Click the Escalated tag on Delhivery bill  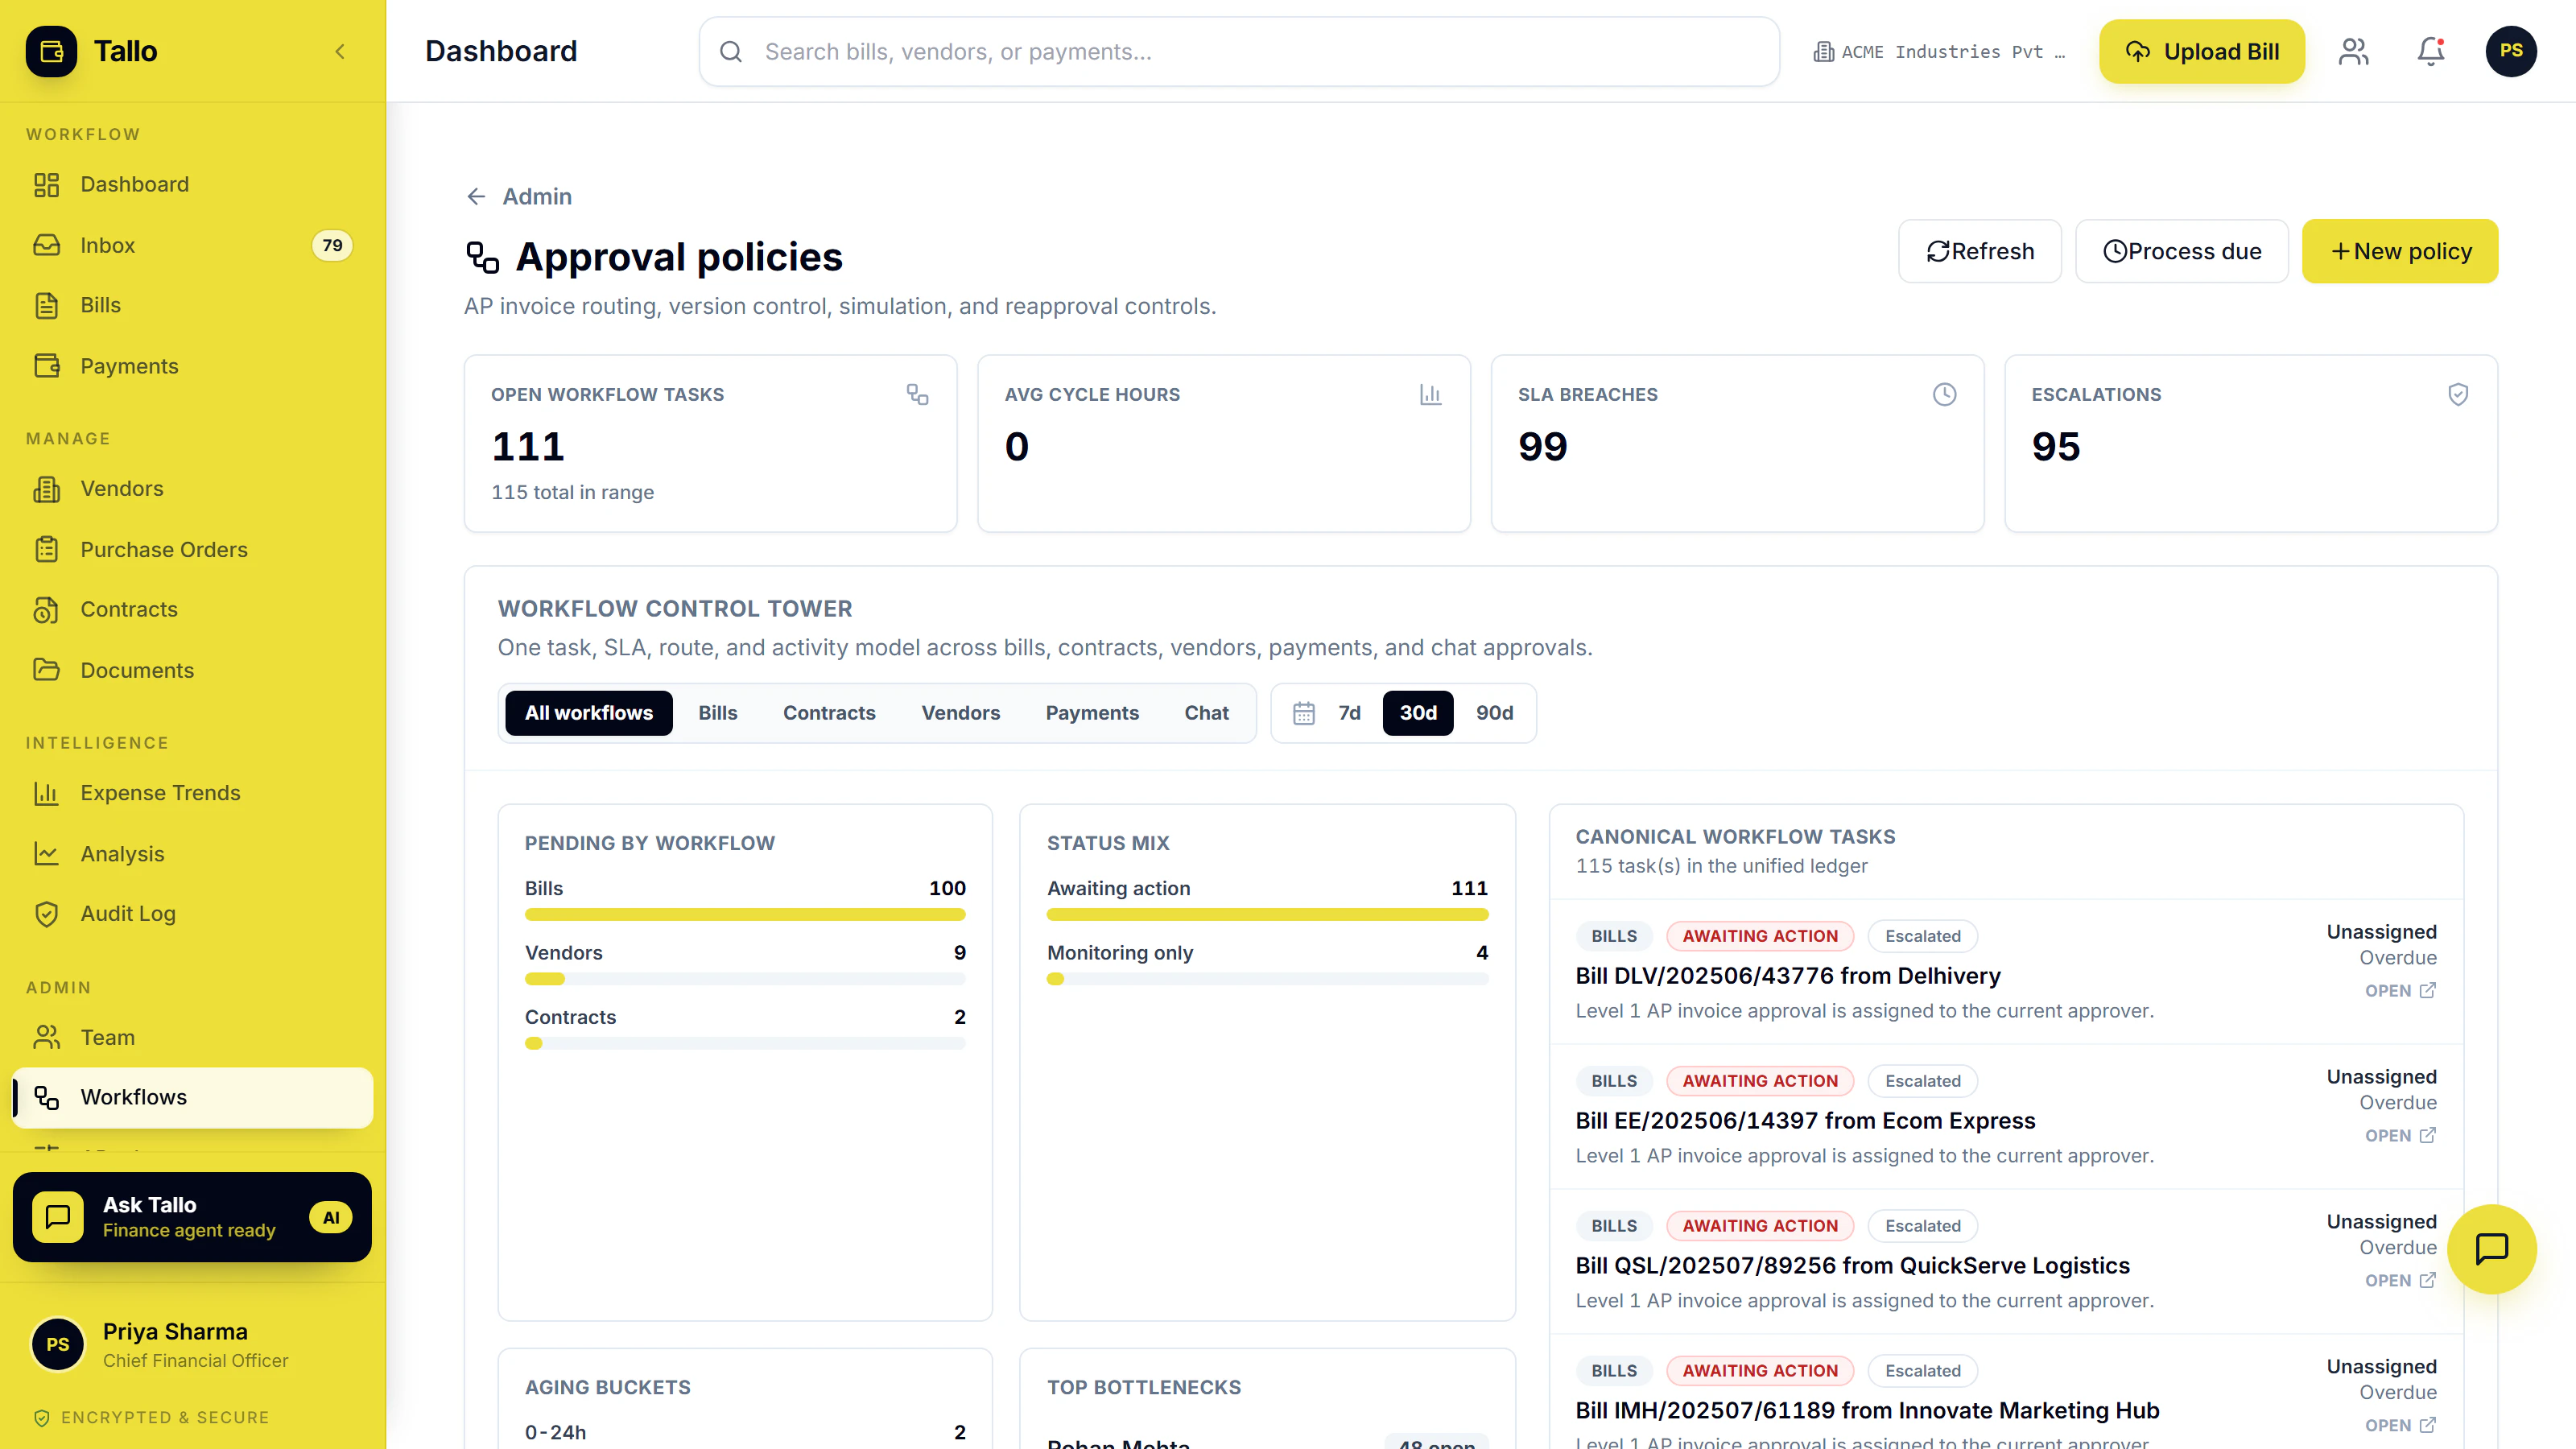coord(1923,936)
